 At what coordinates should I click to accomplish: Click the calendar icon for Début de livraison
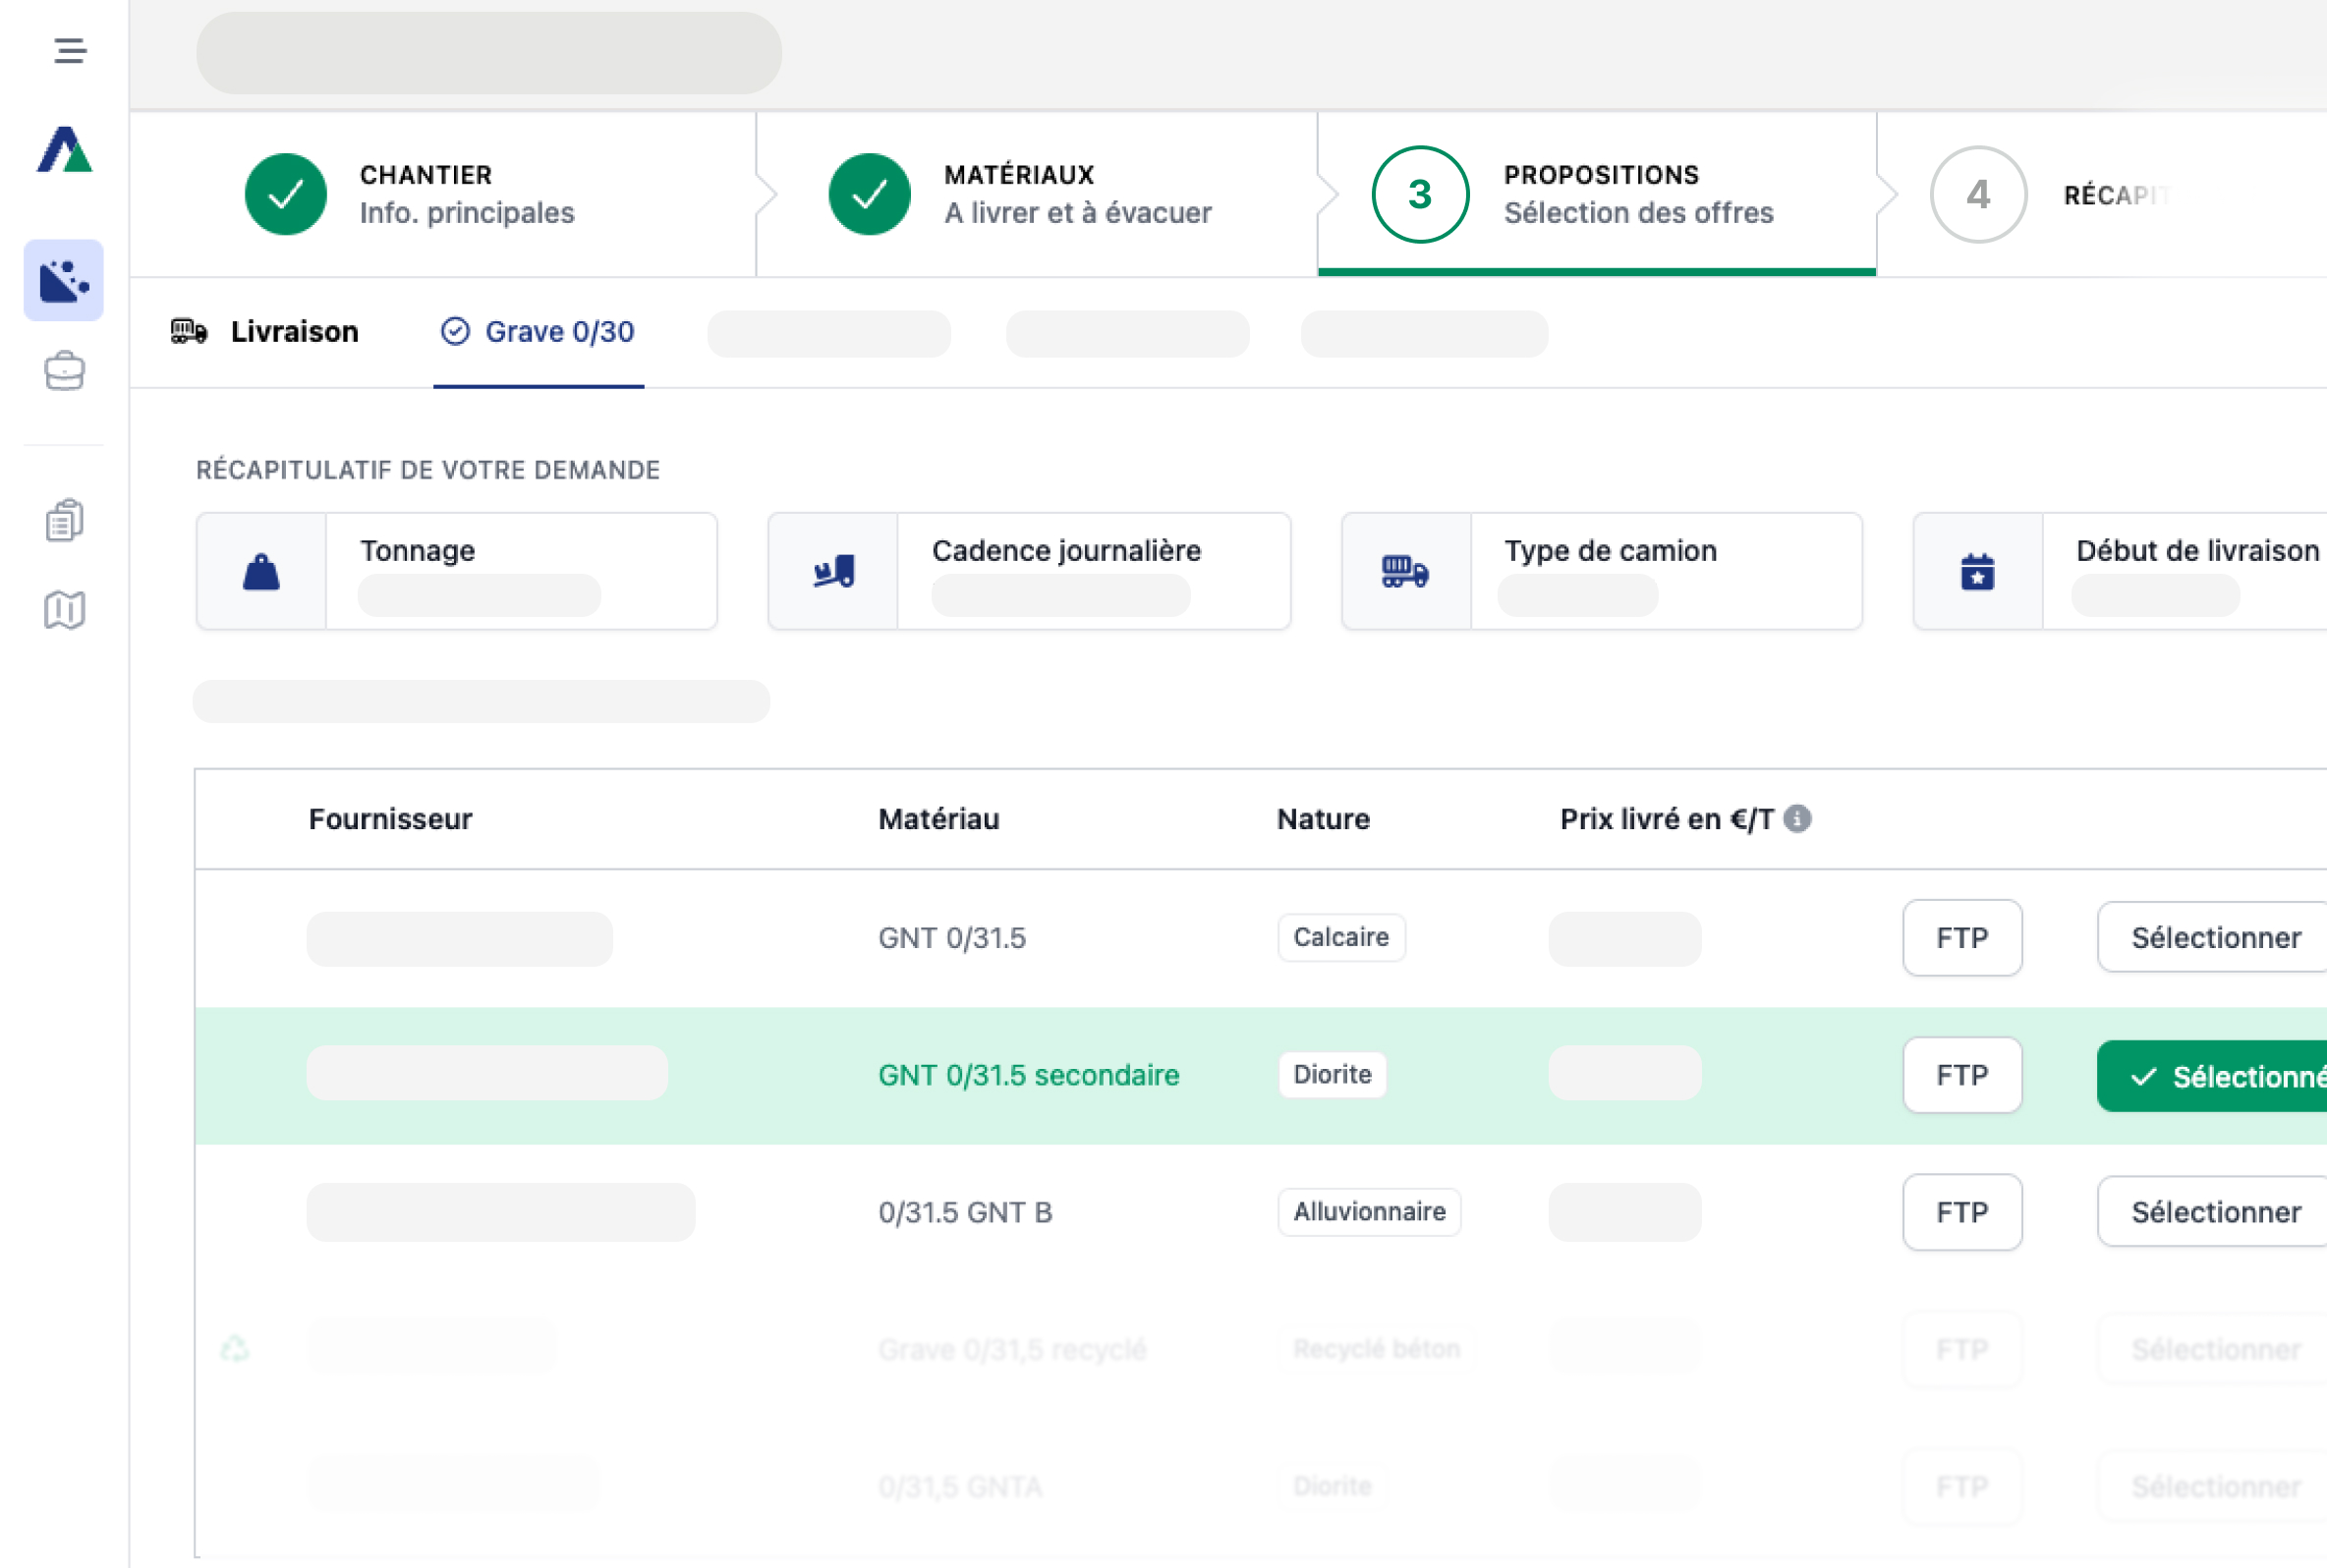[1977, 572]
